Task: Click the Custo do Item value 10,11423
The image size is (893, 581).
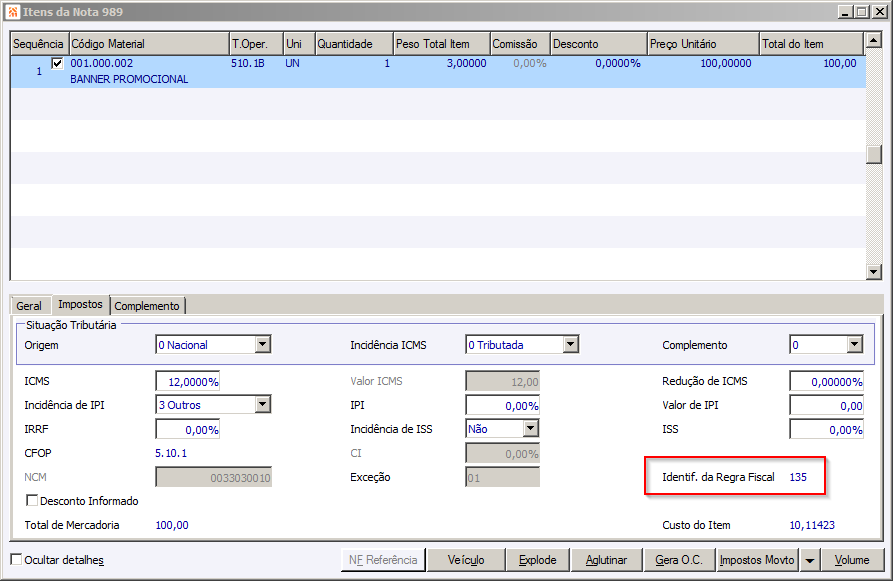Action: (812, 525)
